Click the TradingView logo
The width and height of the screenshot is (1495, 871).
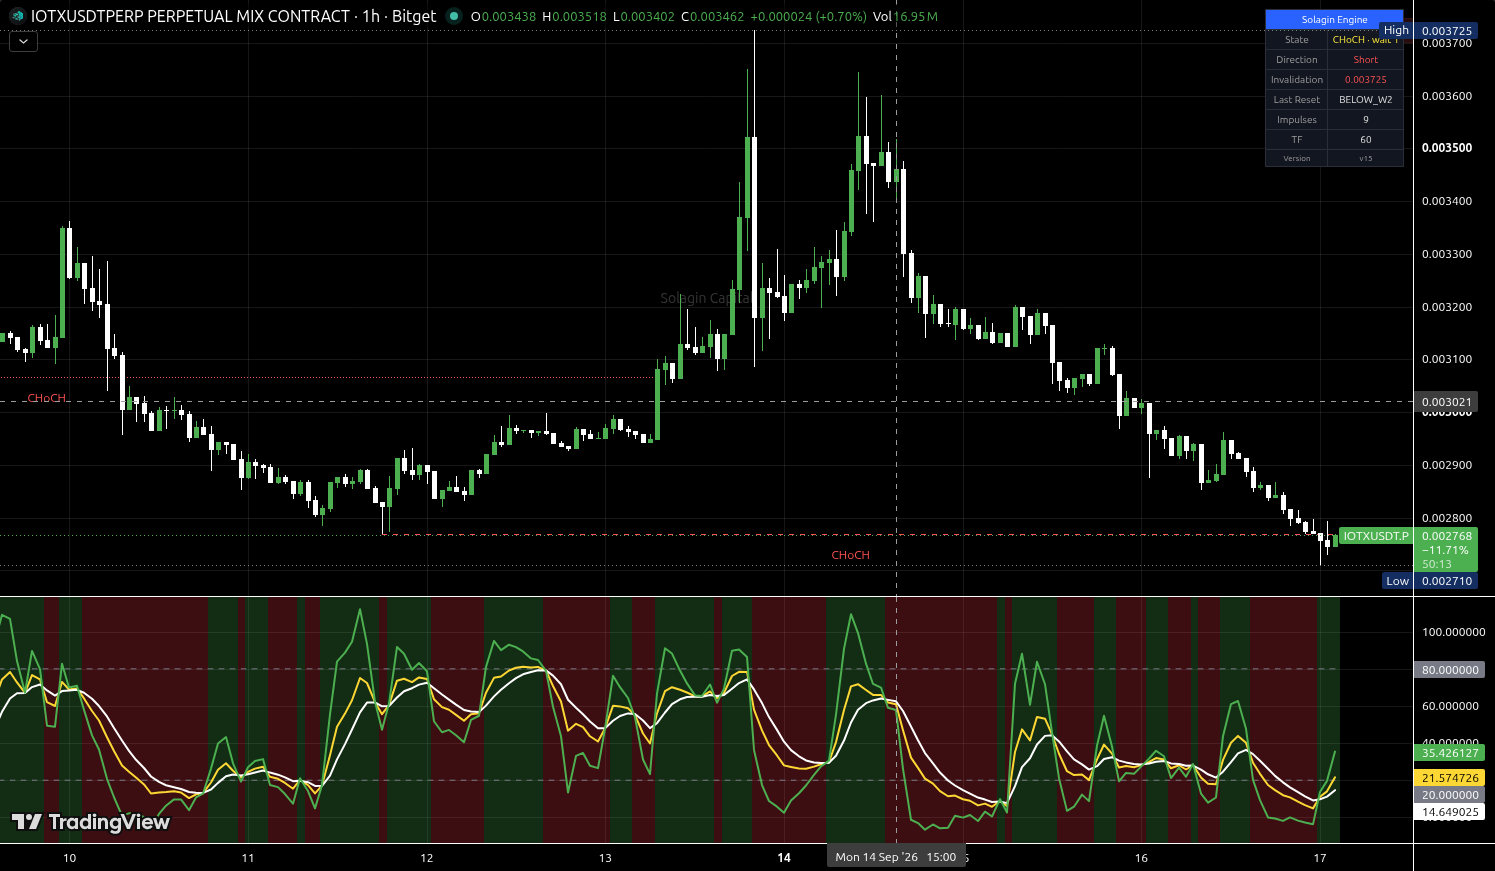(91, 822)
